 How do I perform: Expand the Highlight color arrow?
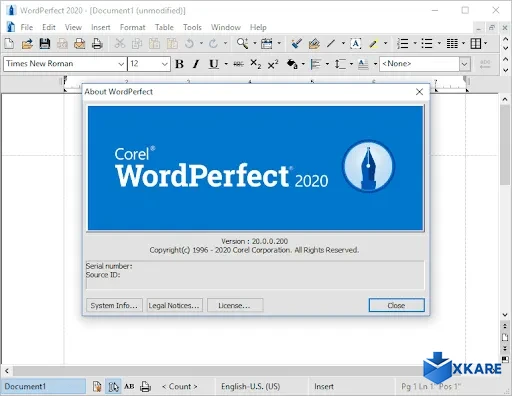pos(386,43)
